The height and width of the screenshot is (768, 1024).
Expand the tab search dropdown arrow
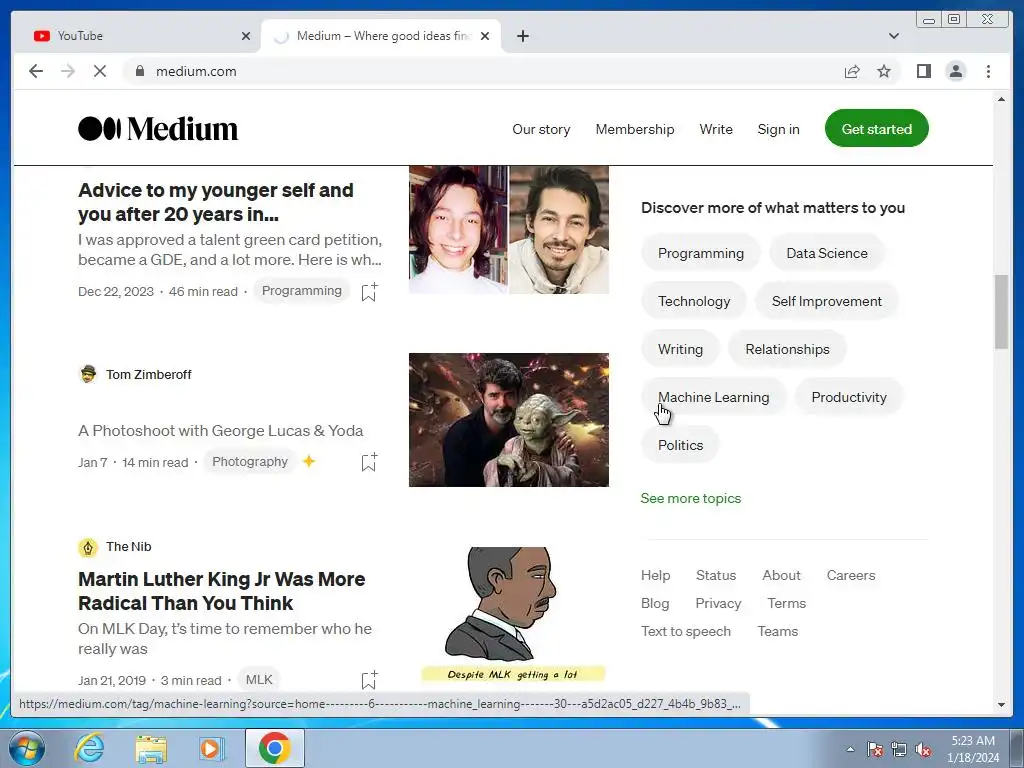coord(893,36)
